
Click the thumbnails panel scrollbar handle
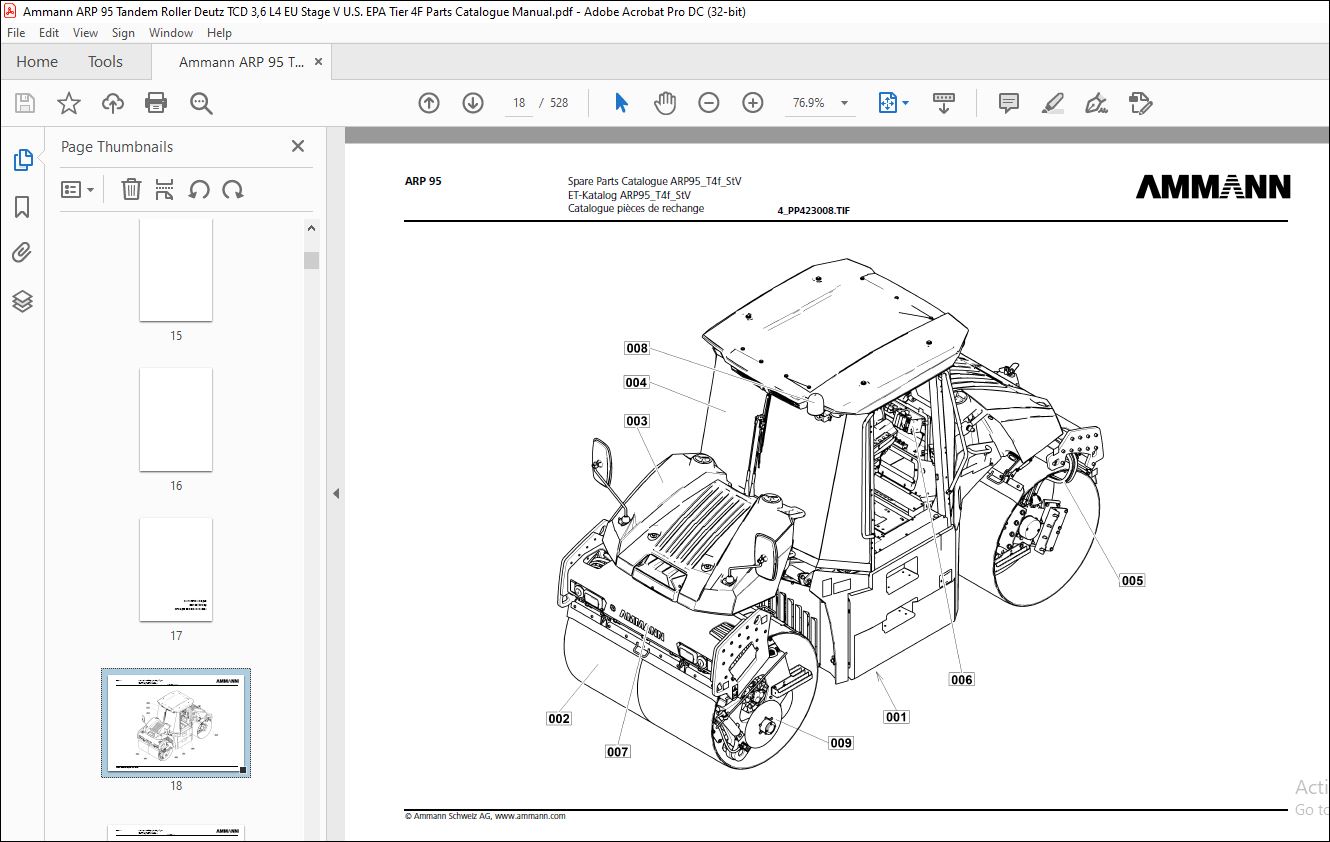pos(312,260)
